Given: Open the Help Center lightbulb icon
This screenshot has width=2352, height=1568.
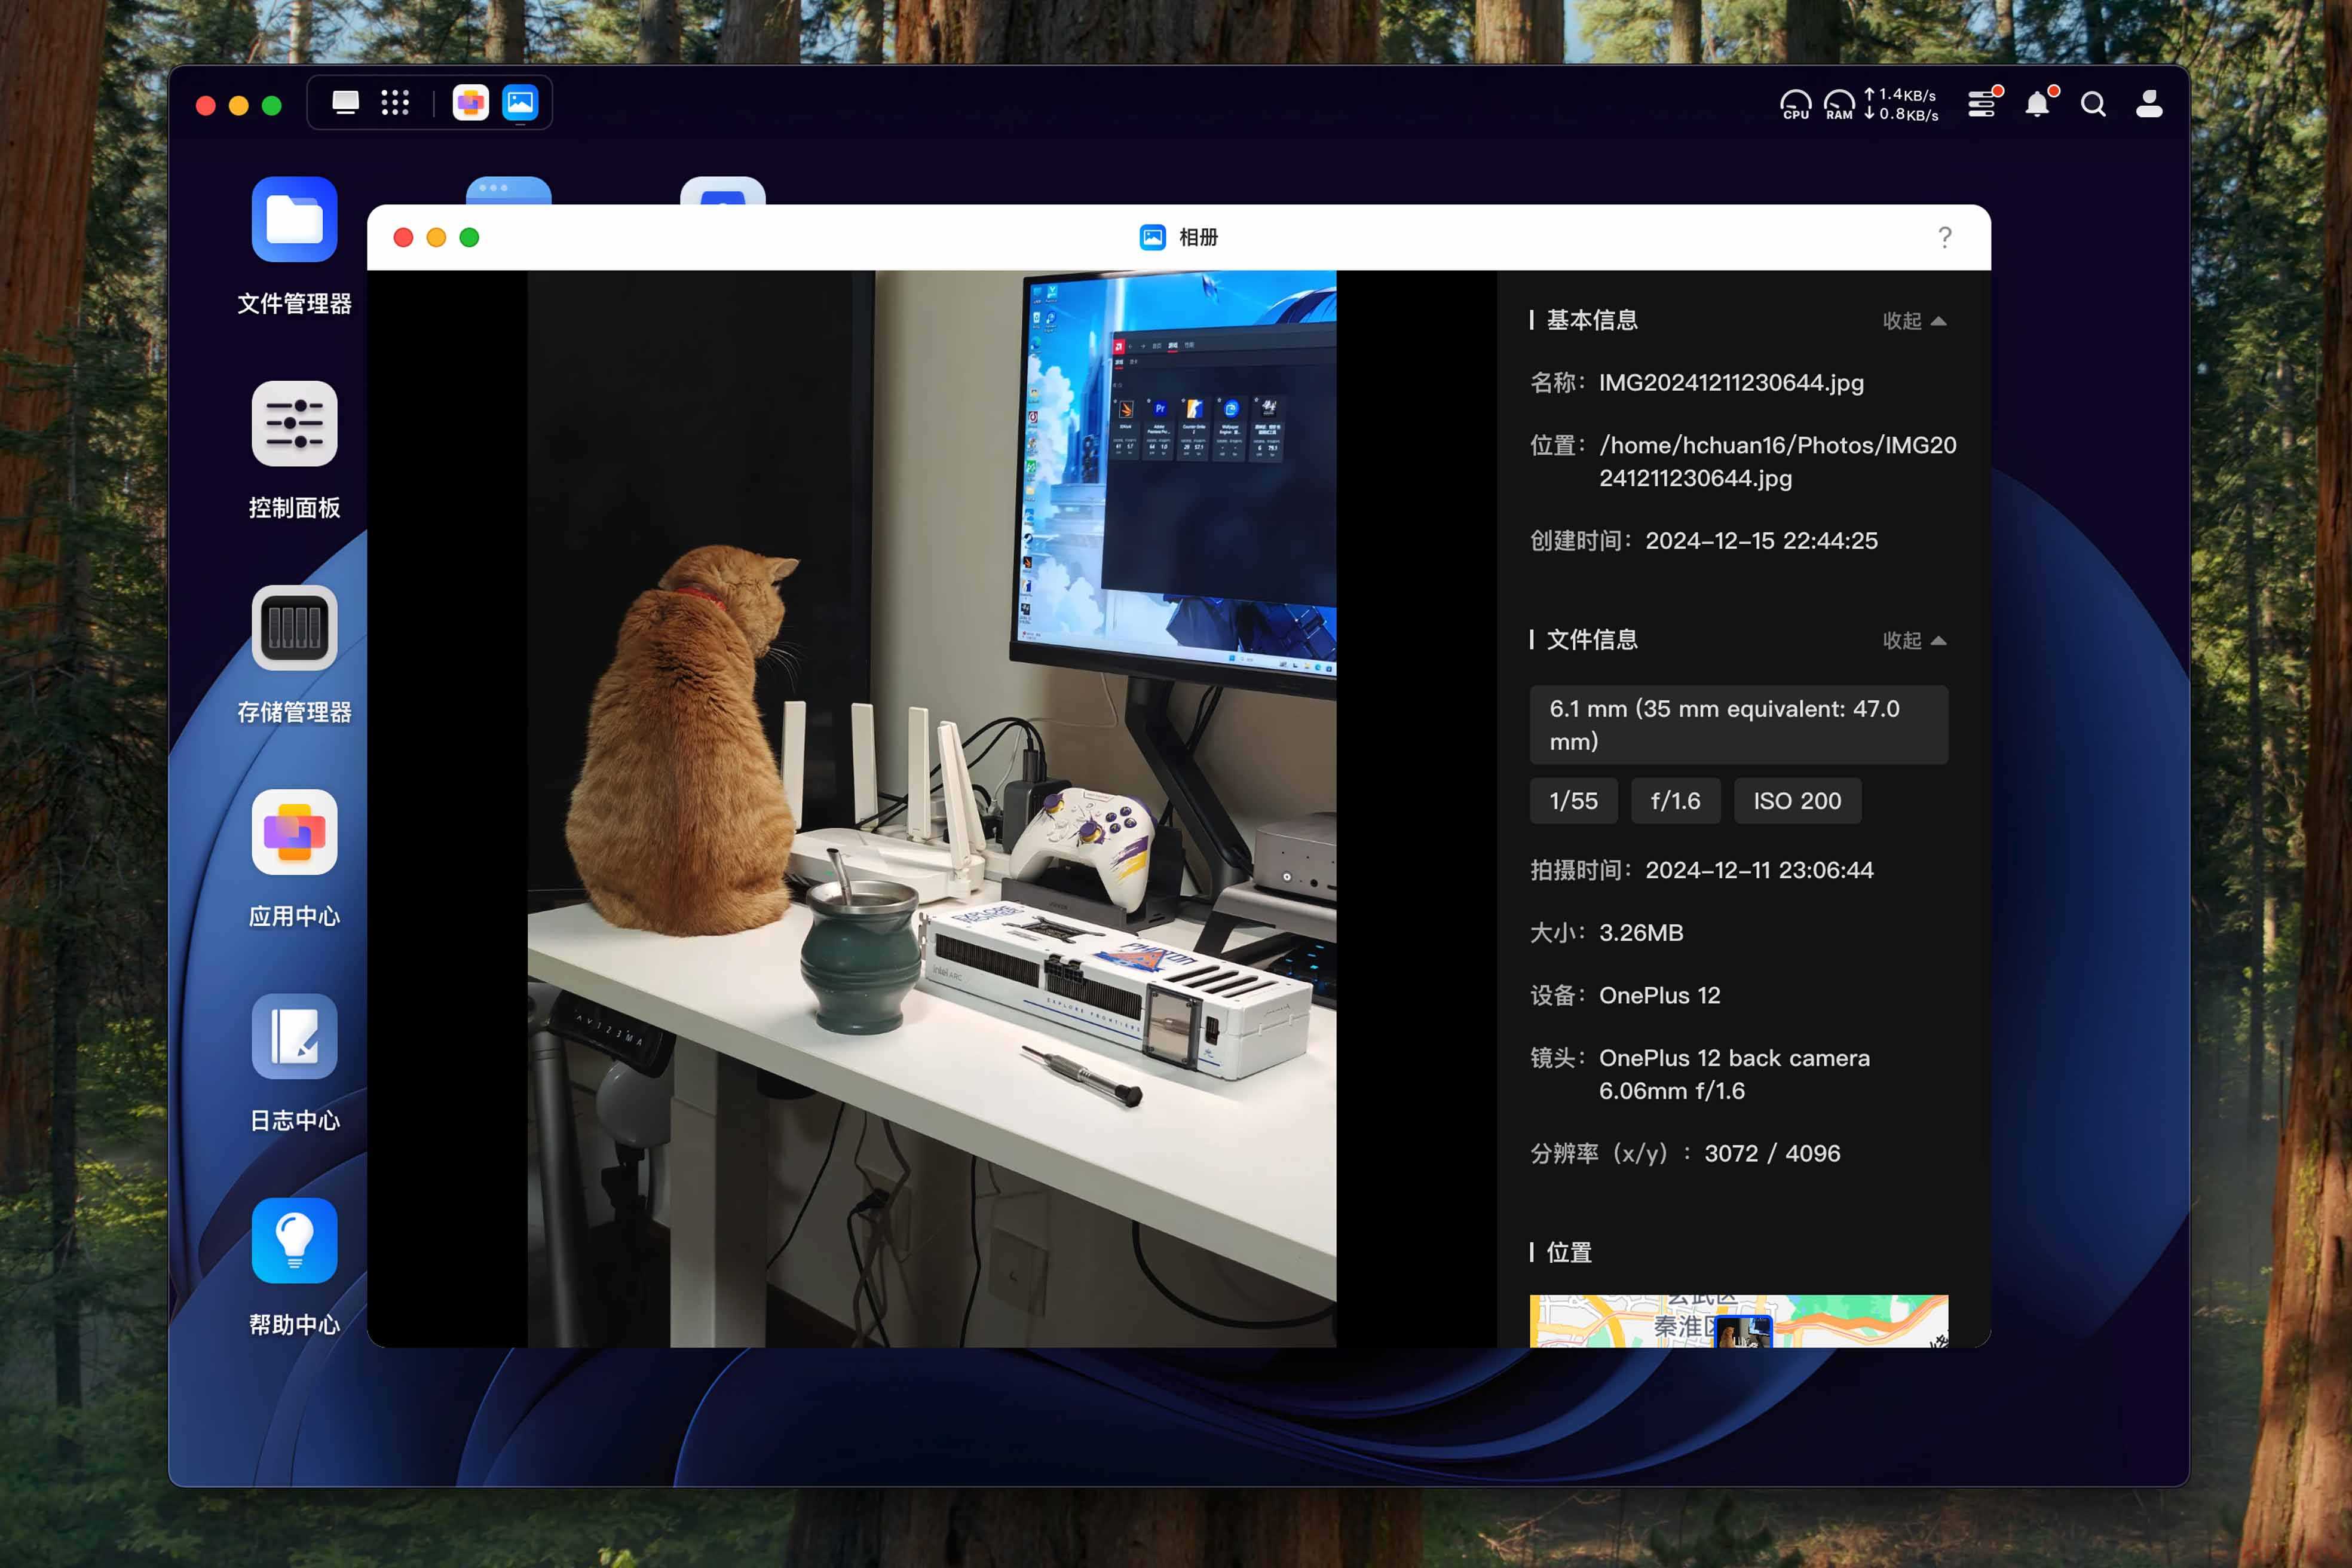Looking at the screenshot, I should coord(294,1240).
